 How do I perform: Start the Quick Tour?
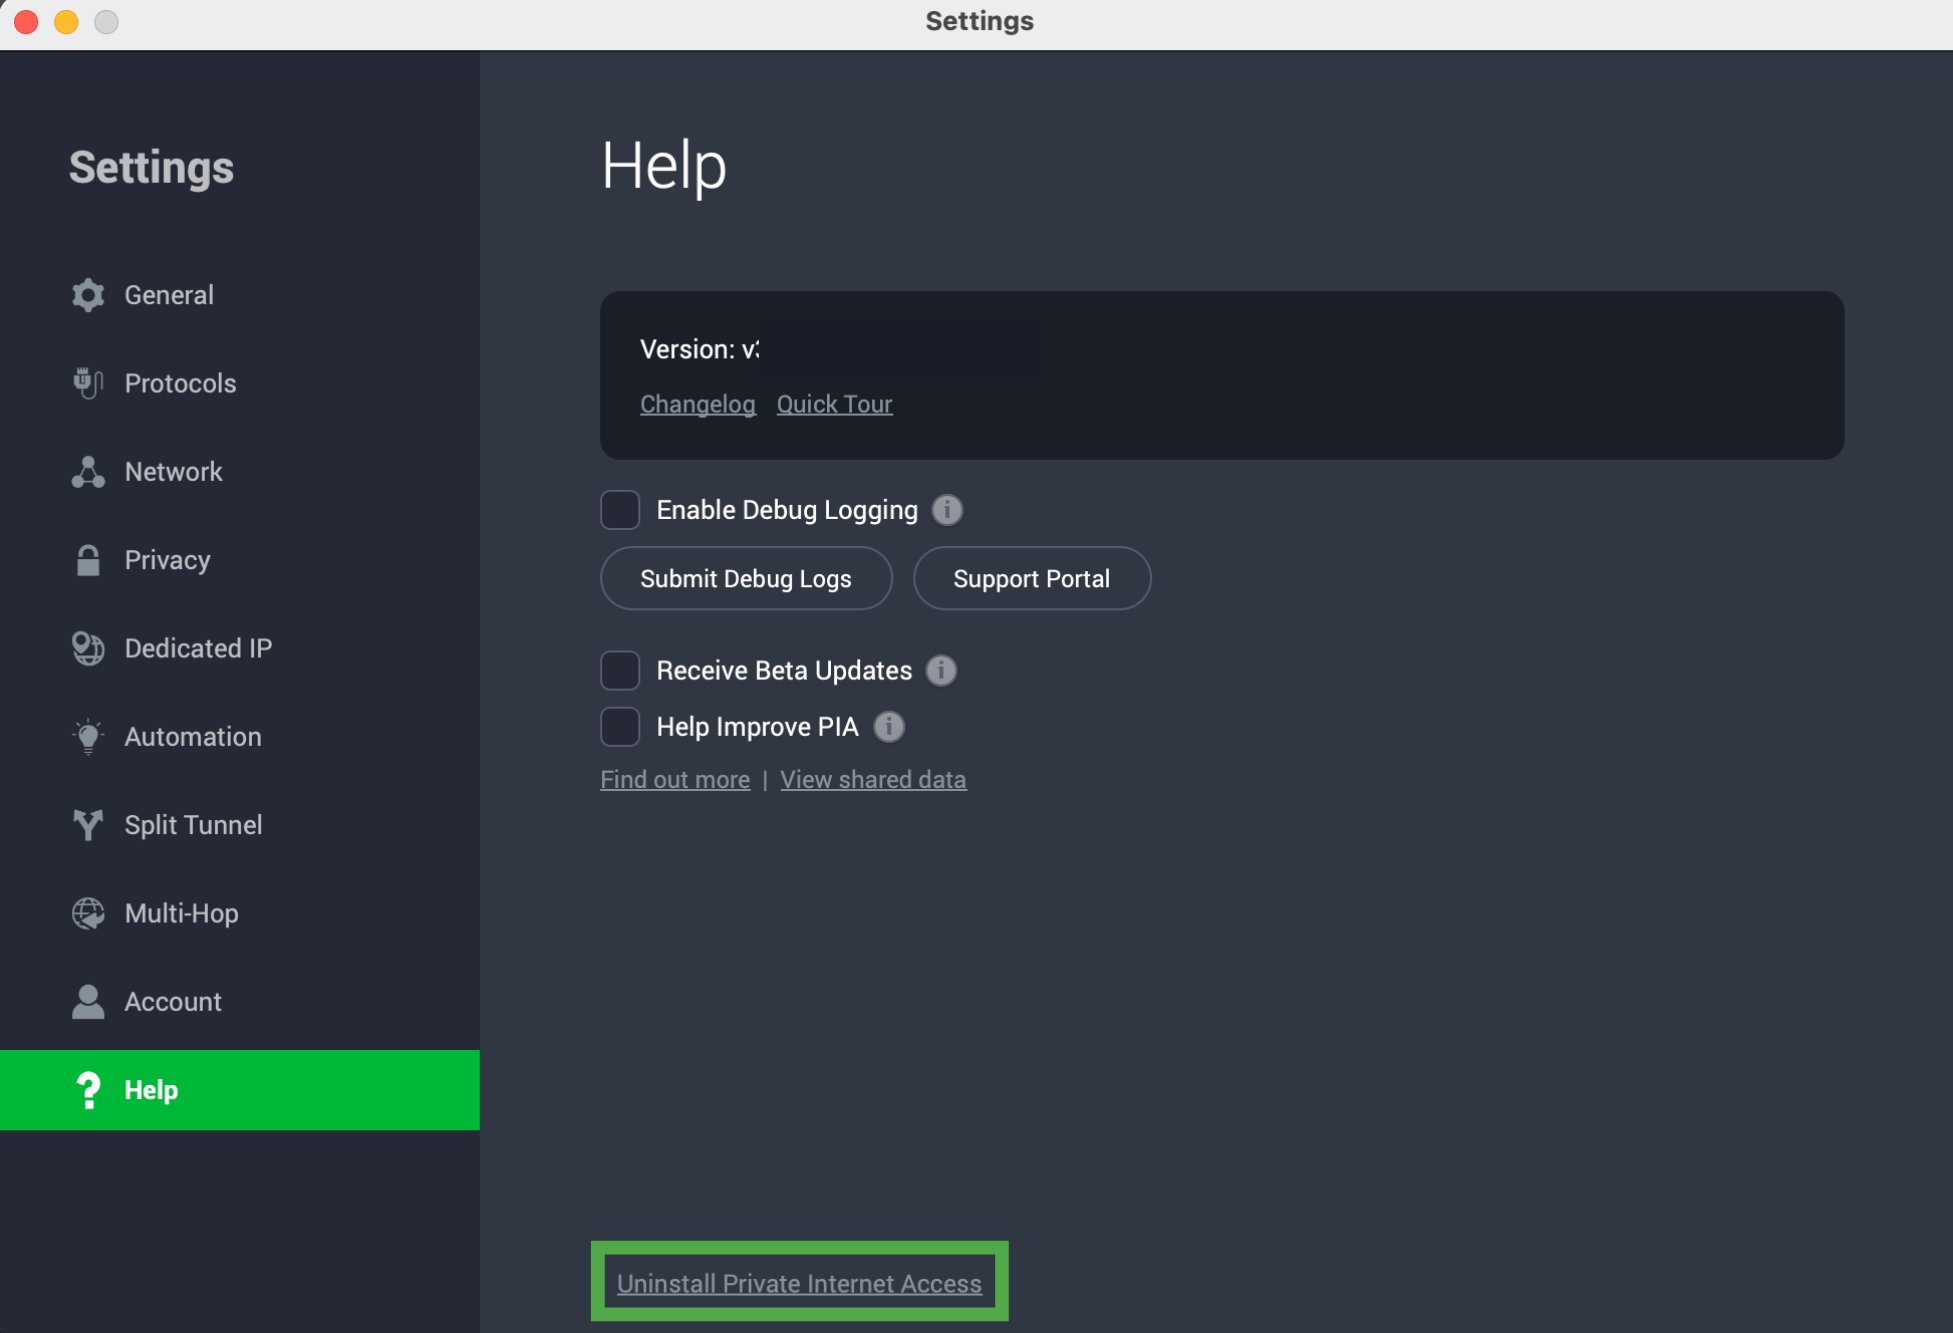(835, 404)
